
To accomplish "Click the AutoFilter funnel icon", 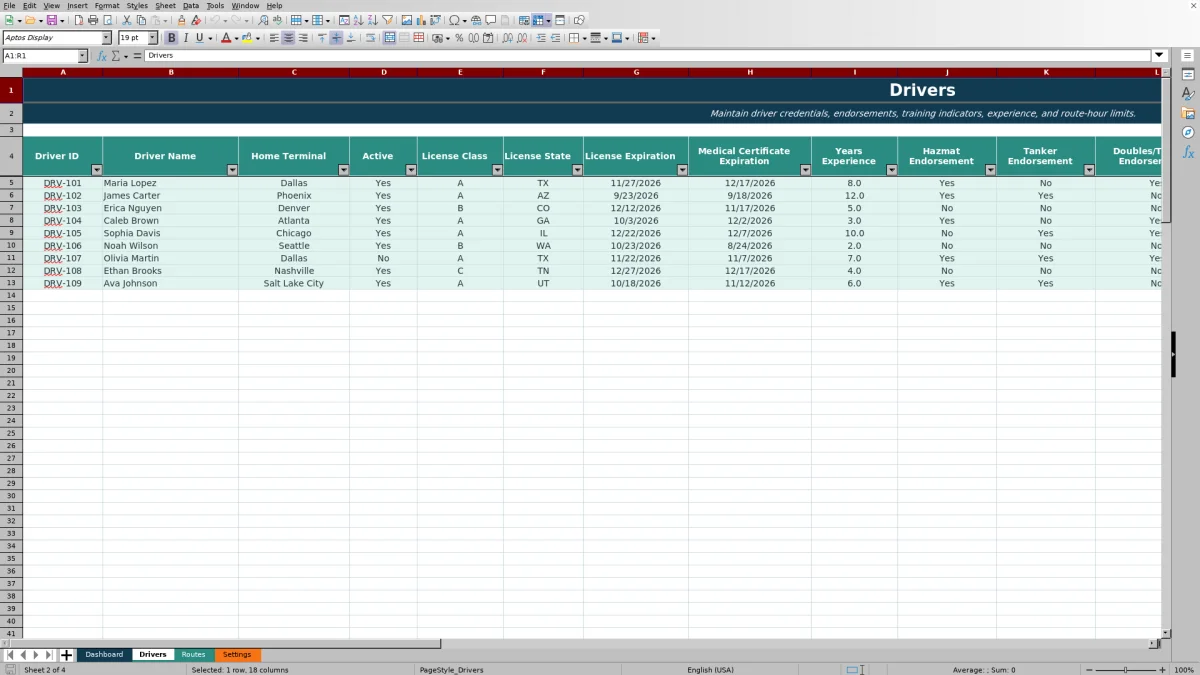I will click(x=387, y=20).
